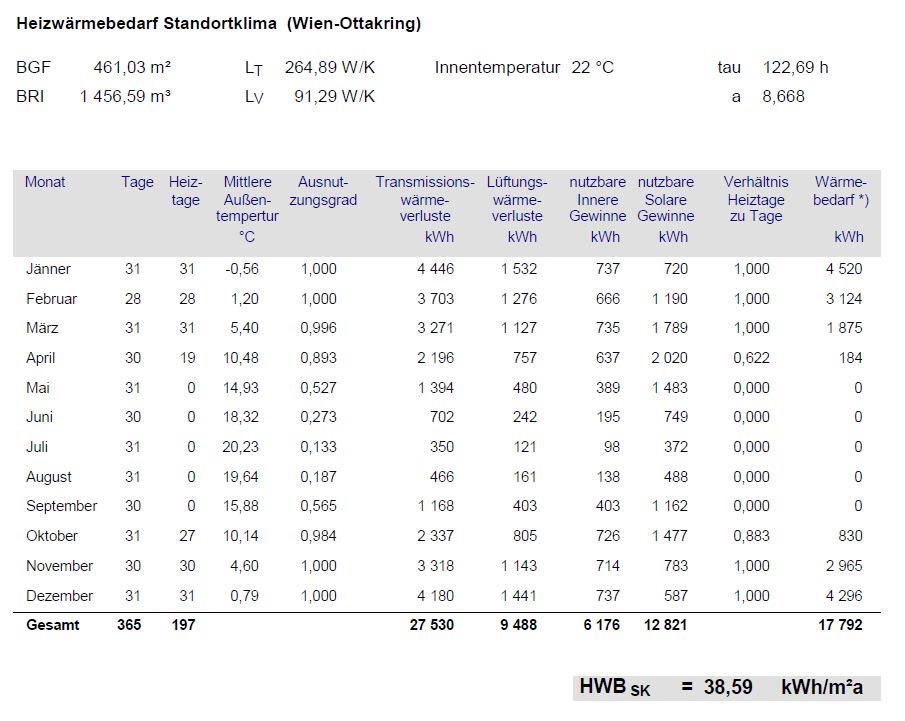Click Jänner's Wärmebedarf value 4 520

coord(843,269)
